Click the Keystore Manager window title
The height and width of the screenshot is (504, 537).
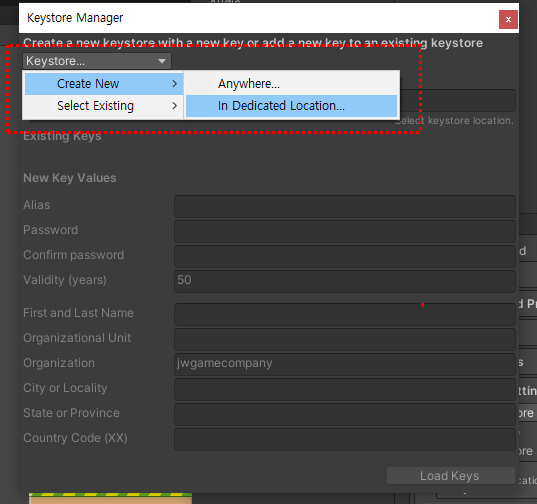point(75,18)
